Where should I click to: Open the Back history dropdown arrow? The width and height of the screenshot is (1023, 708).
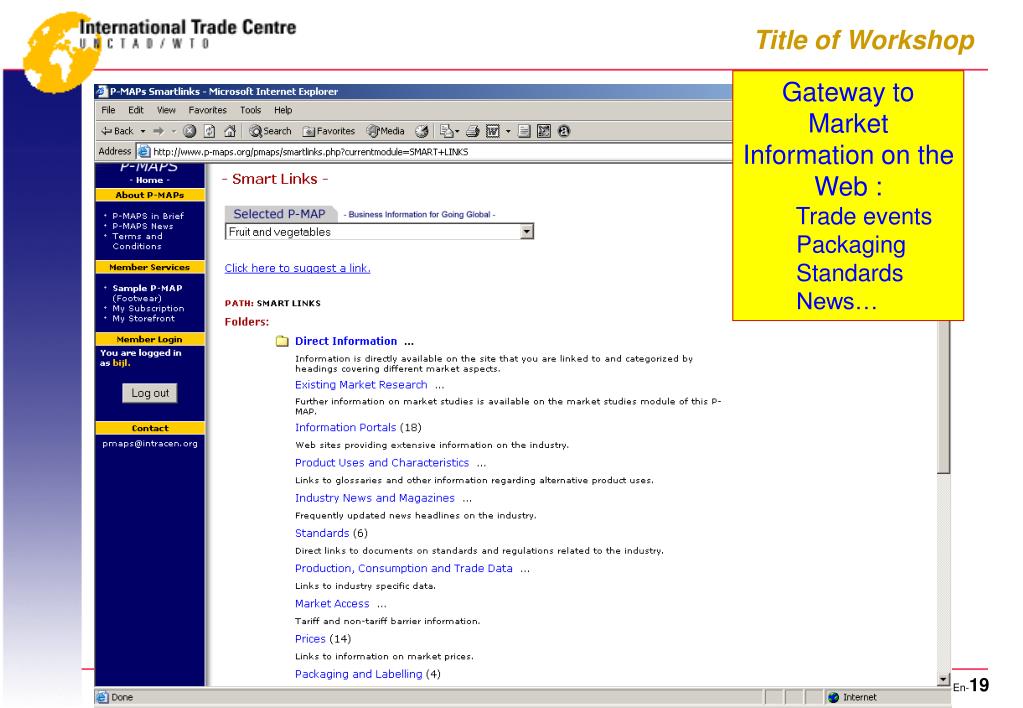143,131
